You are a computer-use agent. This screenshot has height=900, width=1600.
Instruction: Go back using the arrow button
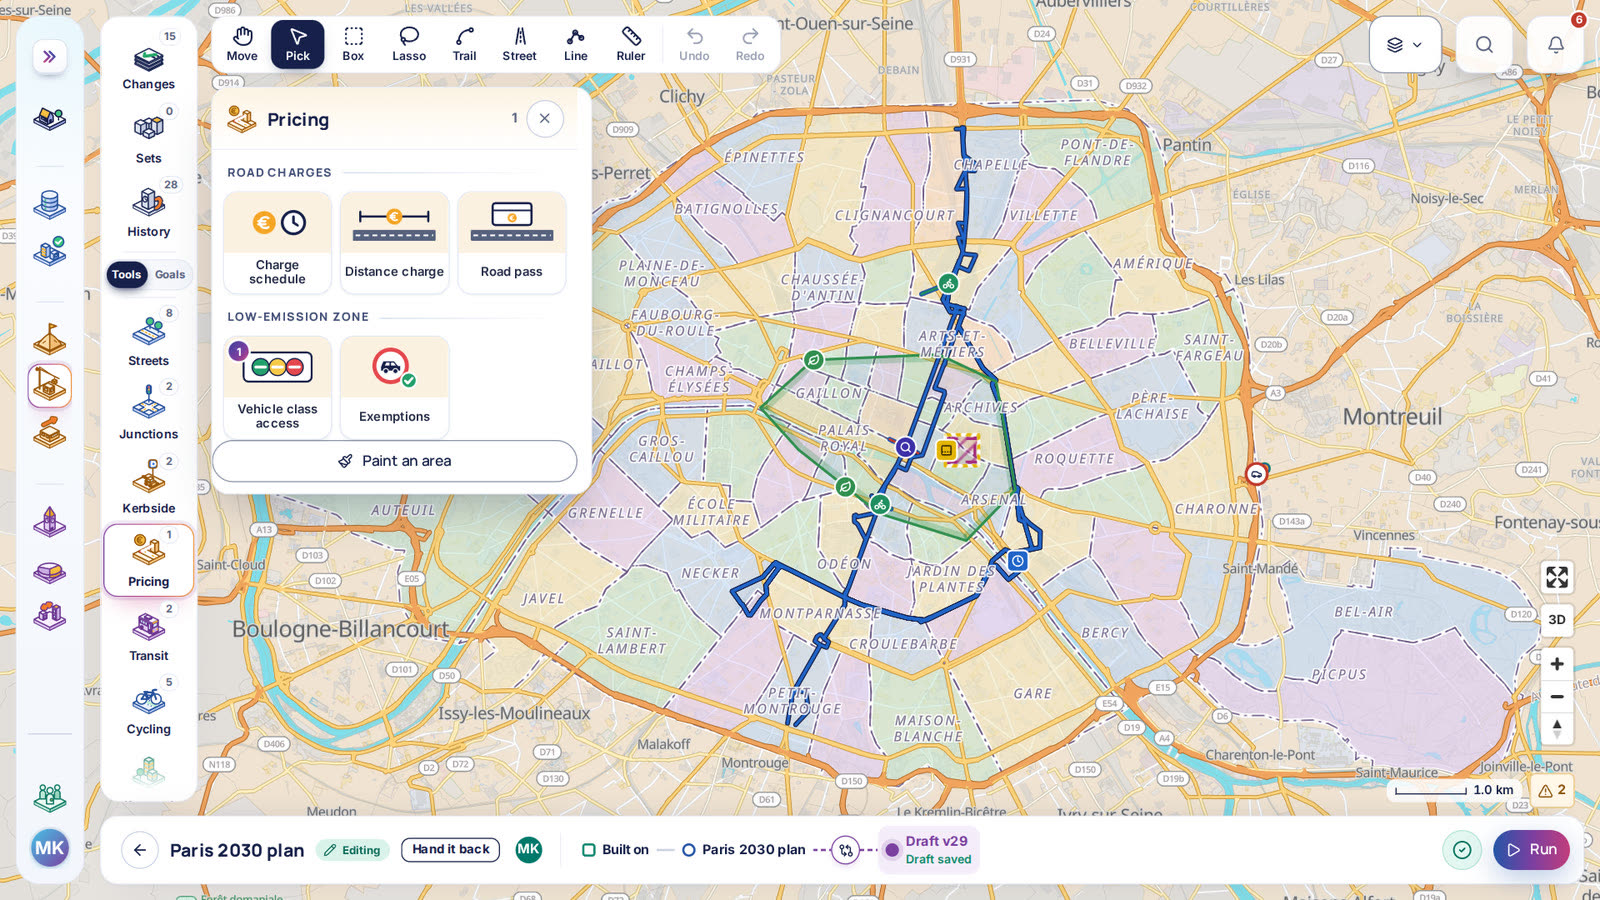click(140, 850)
